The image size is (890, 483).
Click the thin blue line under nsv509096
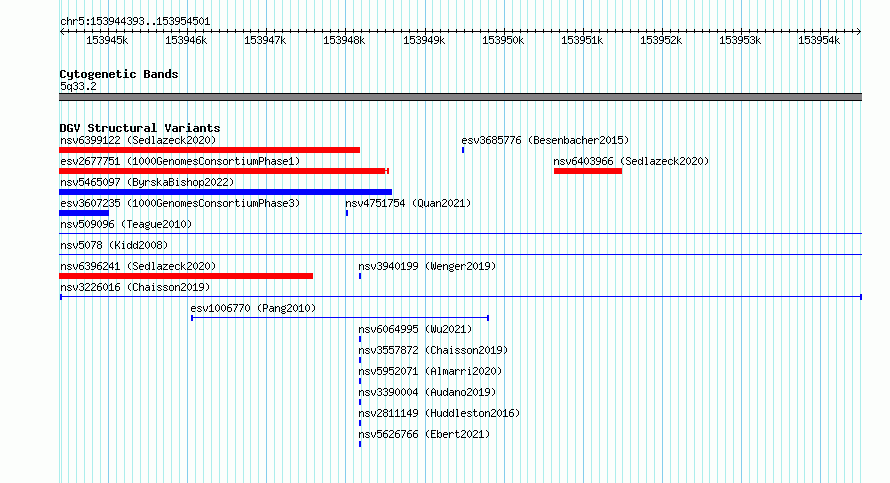click(x=460, y=233)
